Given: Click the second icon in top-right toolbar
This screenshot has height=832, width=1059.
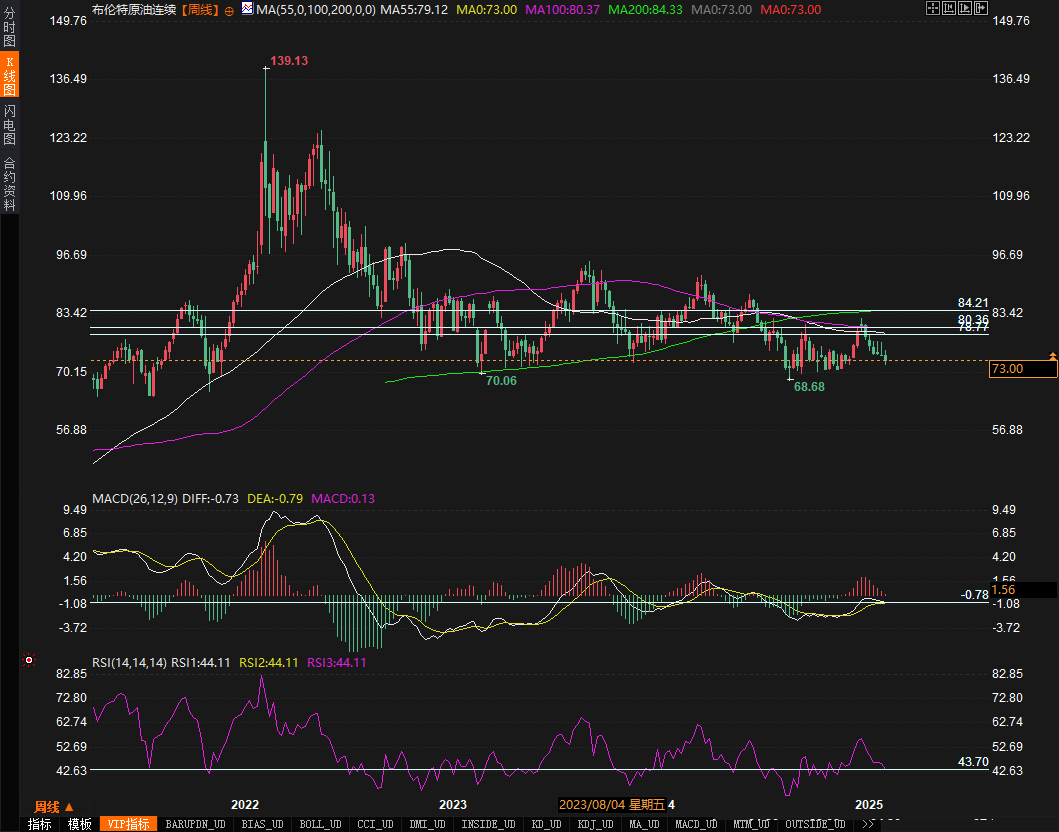Looking at the screenshot, I should pyautogui.click(x=949, y=9).
